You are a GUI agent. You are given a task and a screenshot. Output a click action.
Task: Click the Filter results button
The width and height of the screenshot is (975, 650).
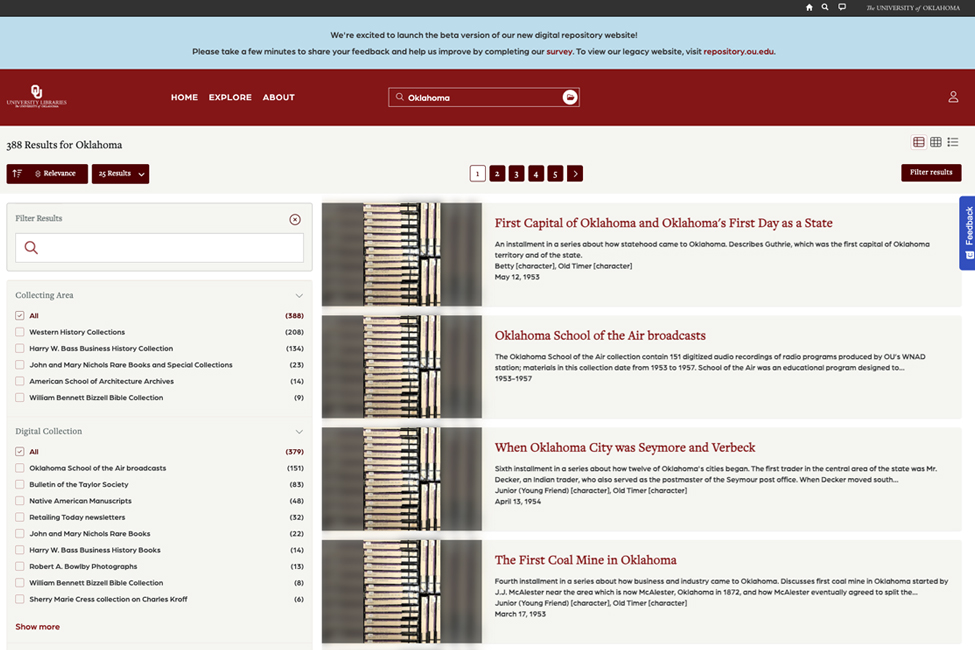click(930, 172)
